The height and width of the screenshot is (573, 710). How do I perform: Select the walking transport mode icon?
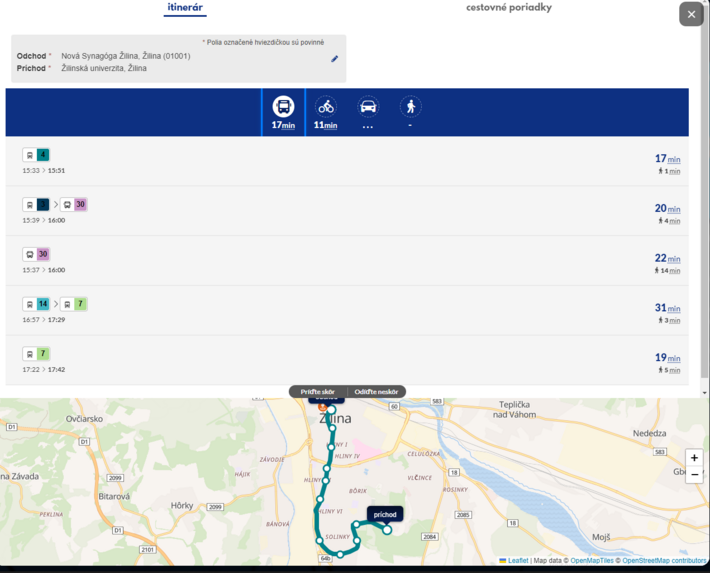410,107
